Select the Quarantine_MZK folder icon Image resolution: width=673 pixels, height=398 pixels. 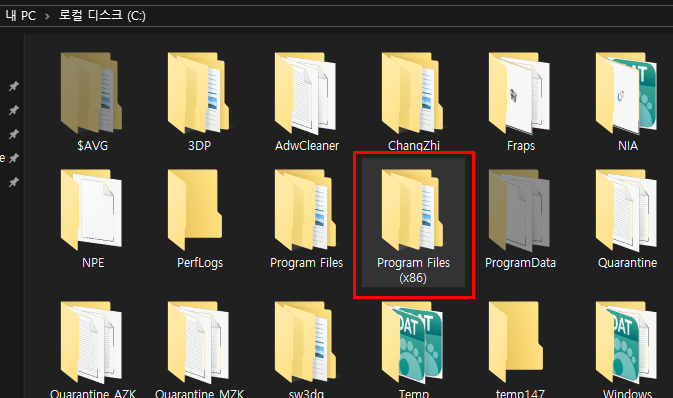[x=198, y=342]
